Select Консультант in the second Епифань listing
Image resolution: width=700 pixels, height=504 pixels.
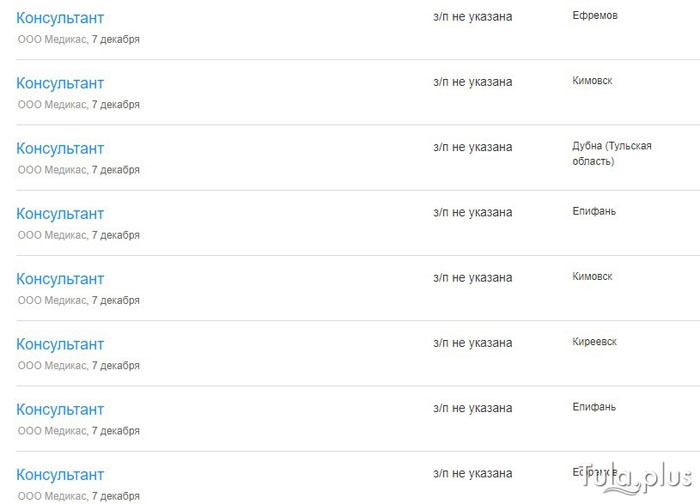[60, 410]
